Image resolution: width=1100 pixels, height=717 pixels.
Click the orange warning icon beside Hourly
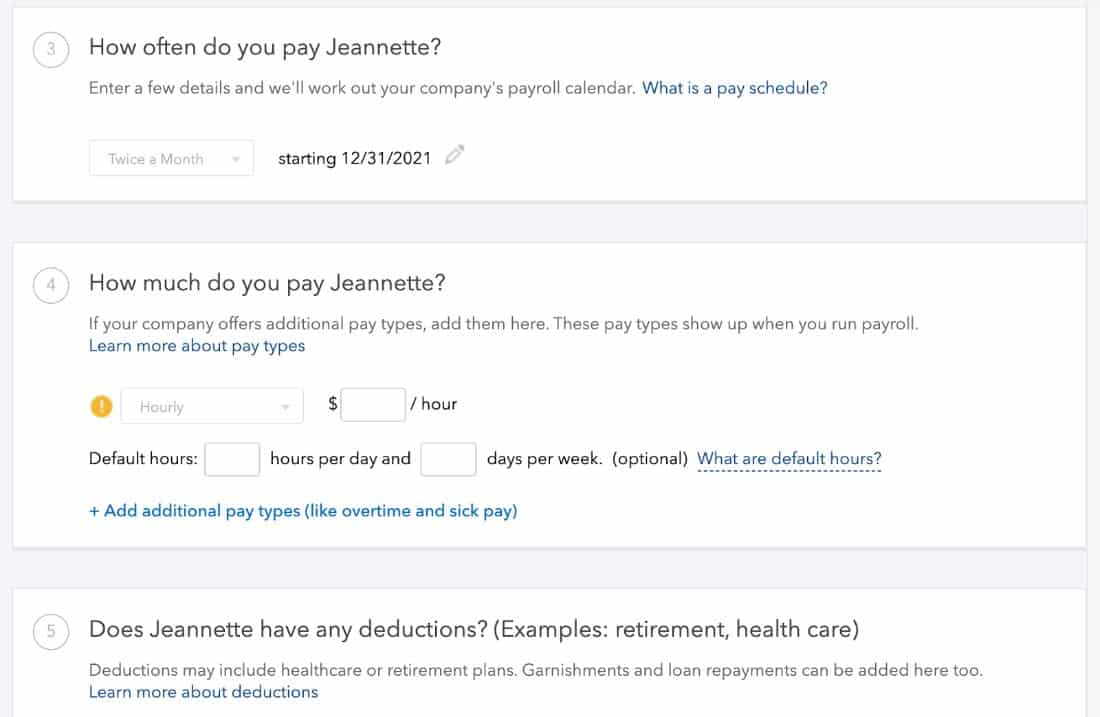tap(101, 405)
